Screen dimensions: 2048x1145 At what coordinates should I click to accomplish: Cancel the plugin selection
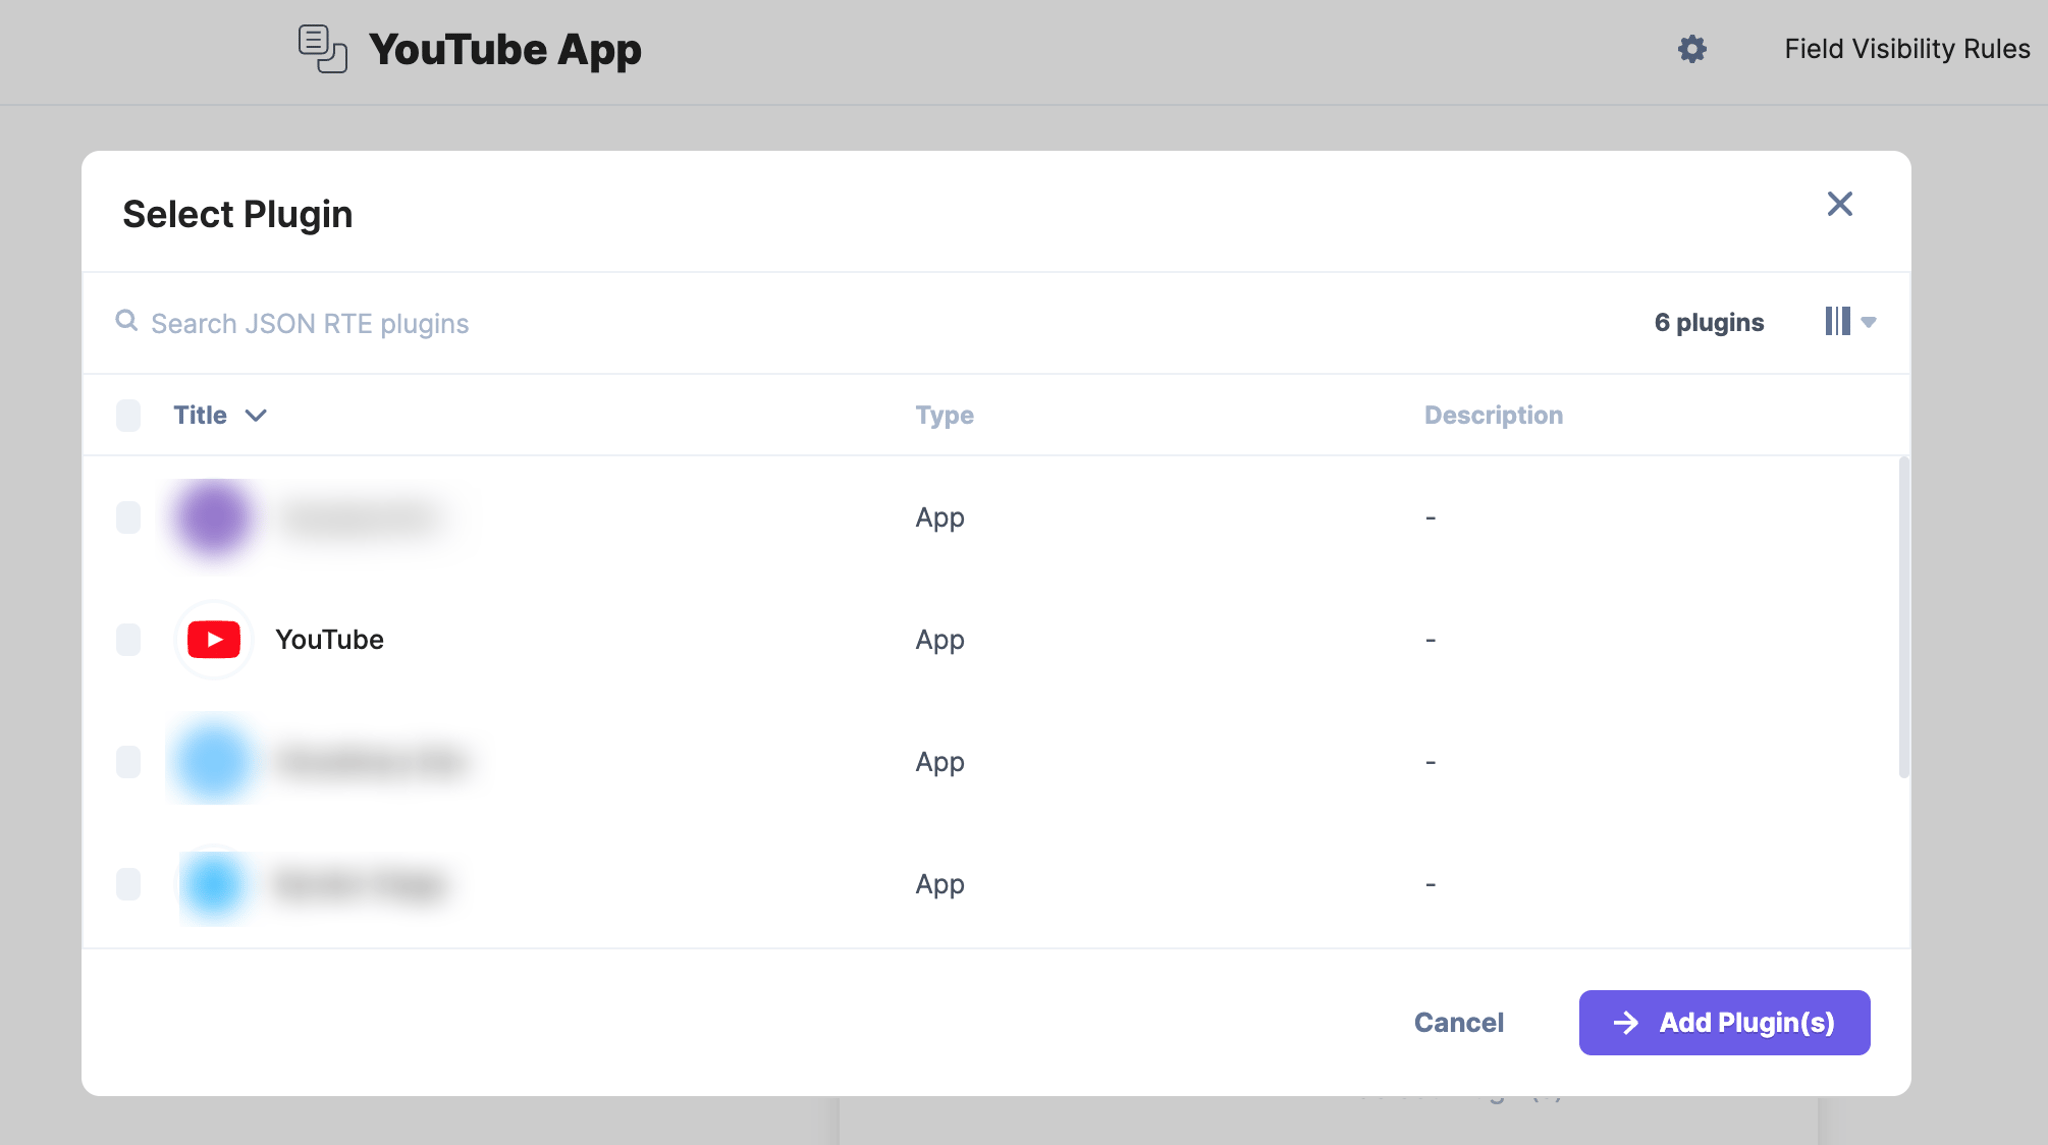pos(1458,1022)
